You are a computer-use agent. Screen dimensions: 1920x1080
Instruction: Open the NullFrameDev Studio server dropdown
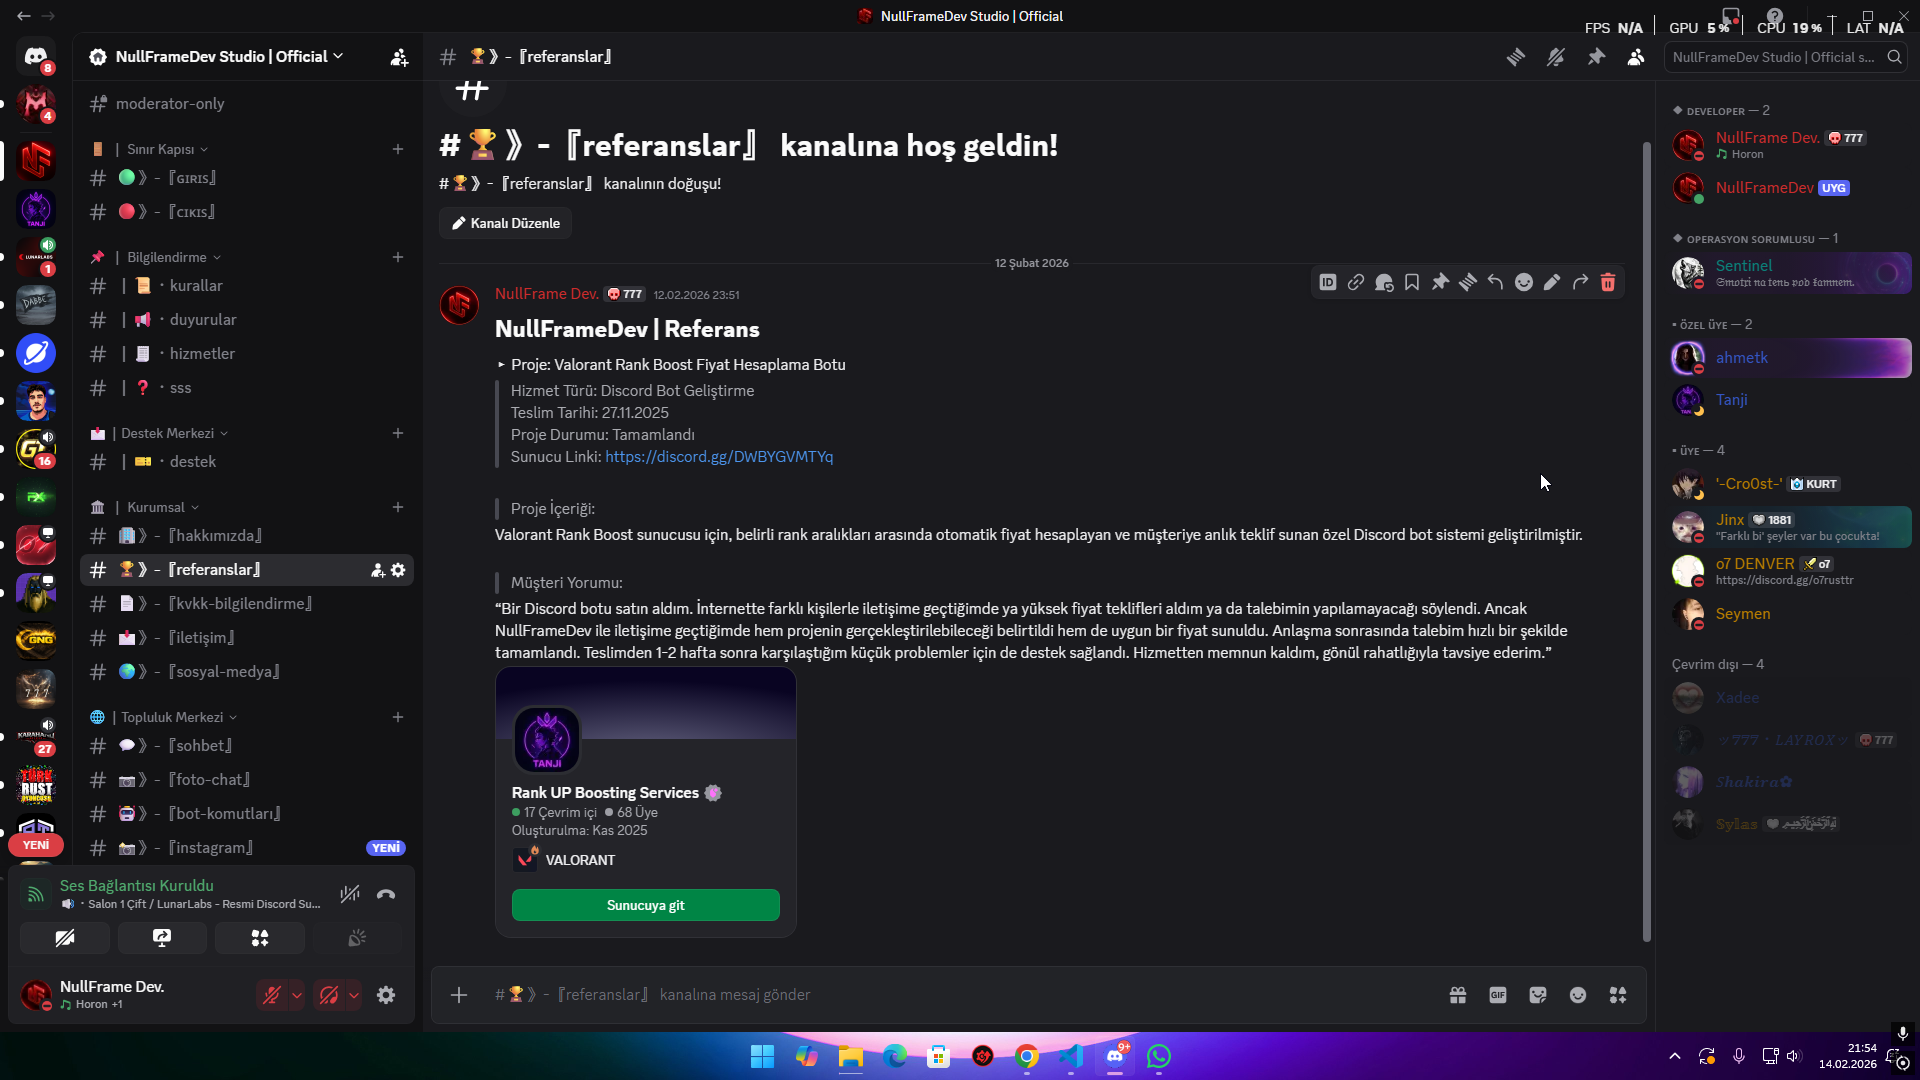230,57
